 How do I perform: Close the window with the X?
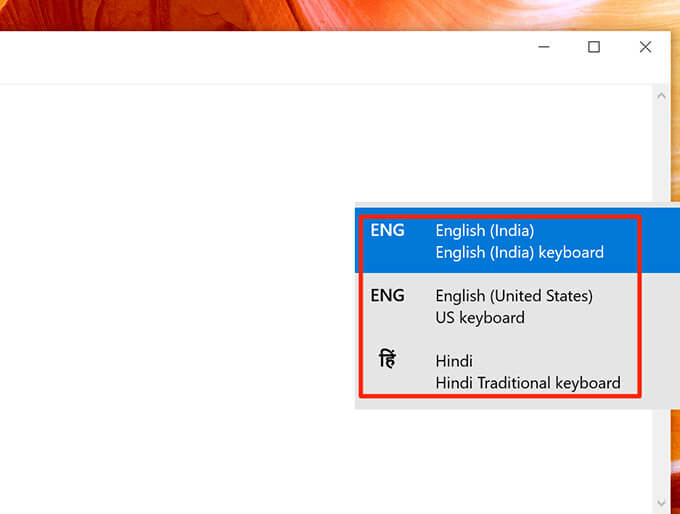[645, 47]
